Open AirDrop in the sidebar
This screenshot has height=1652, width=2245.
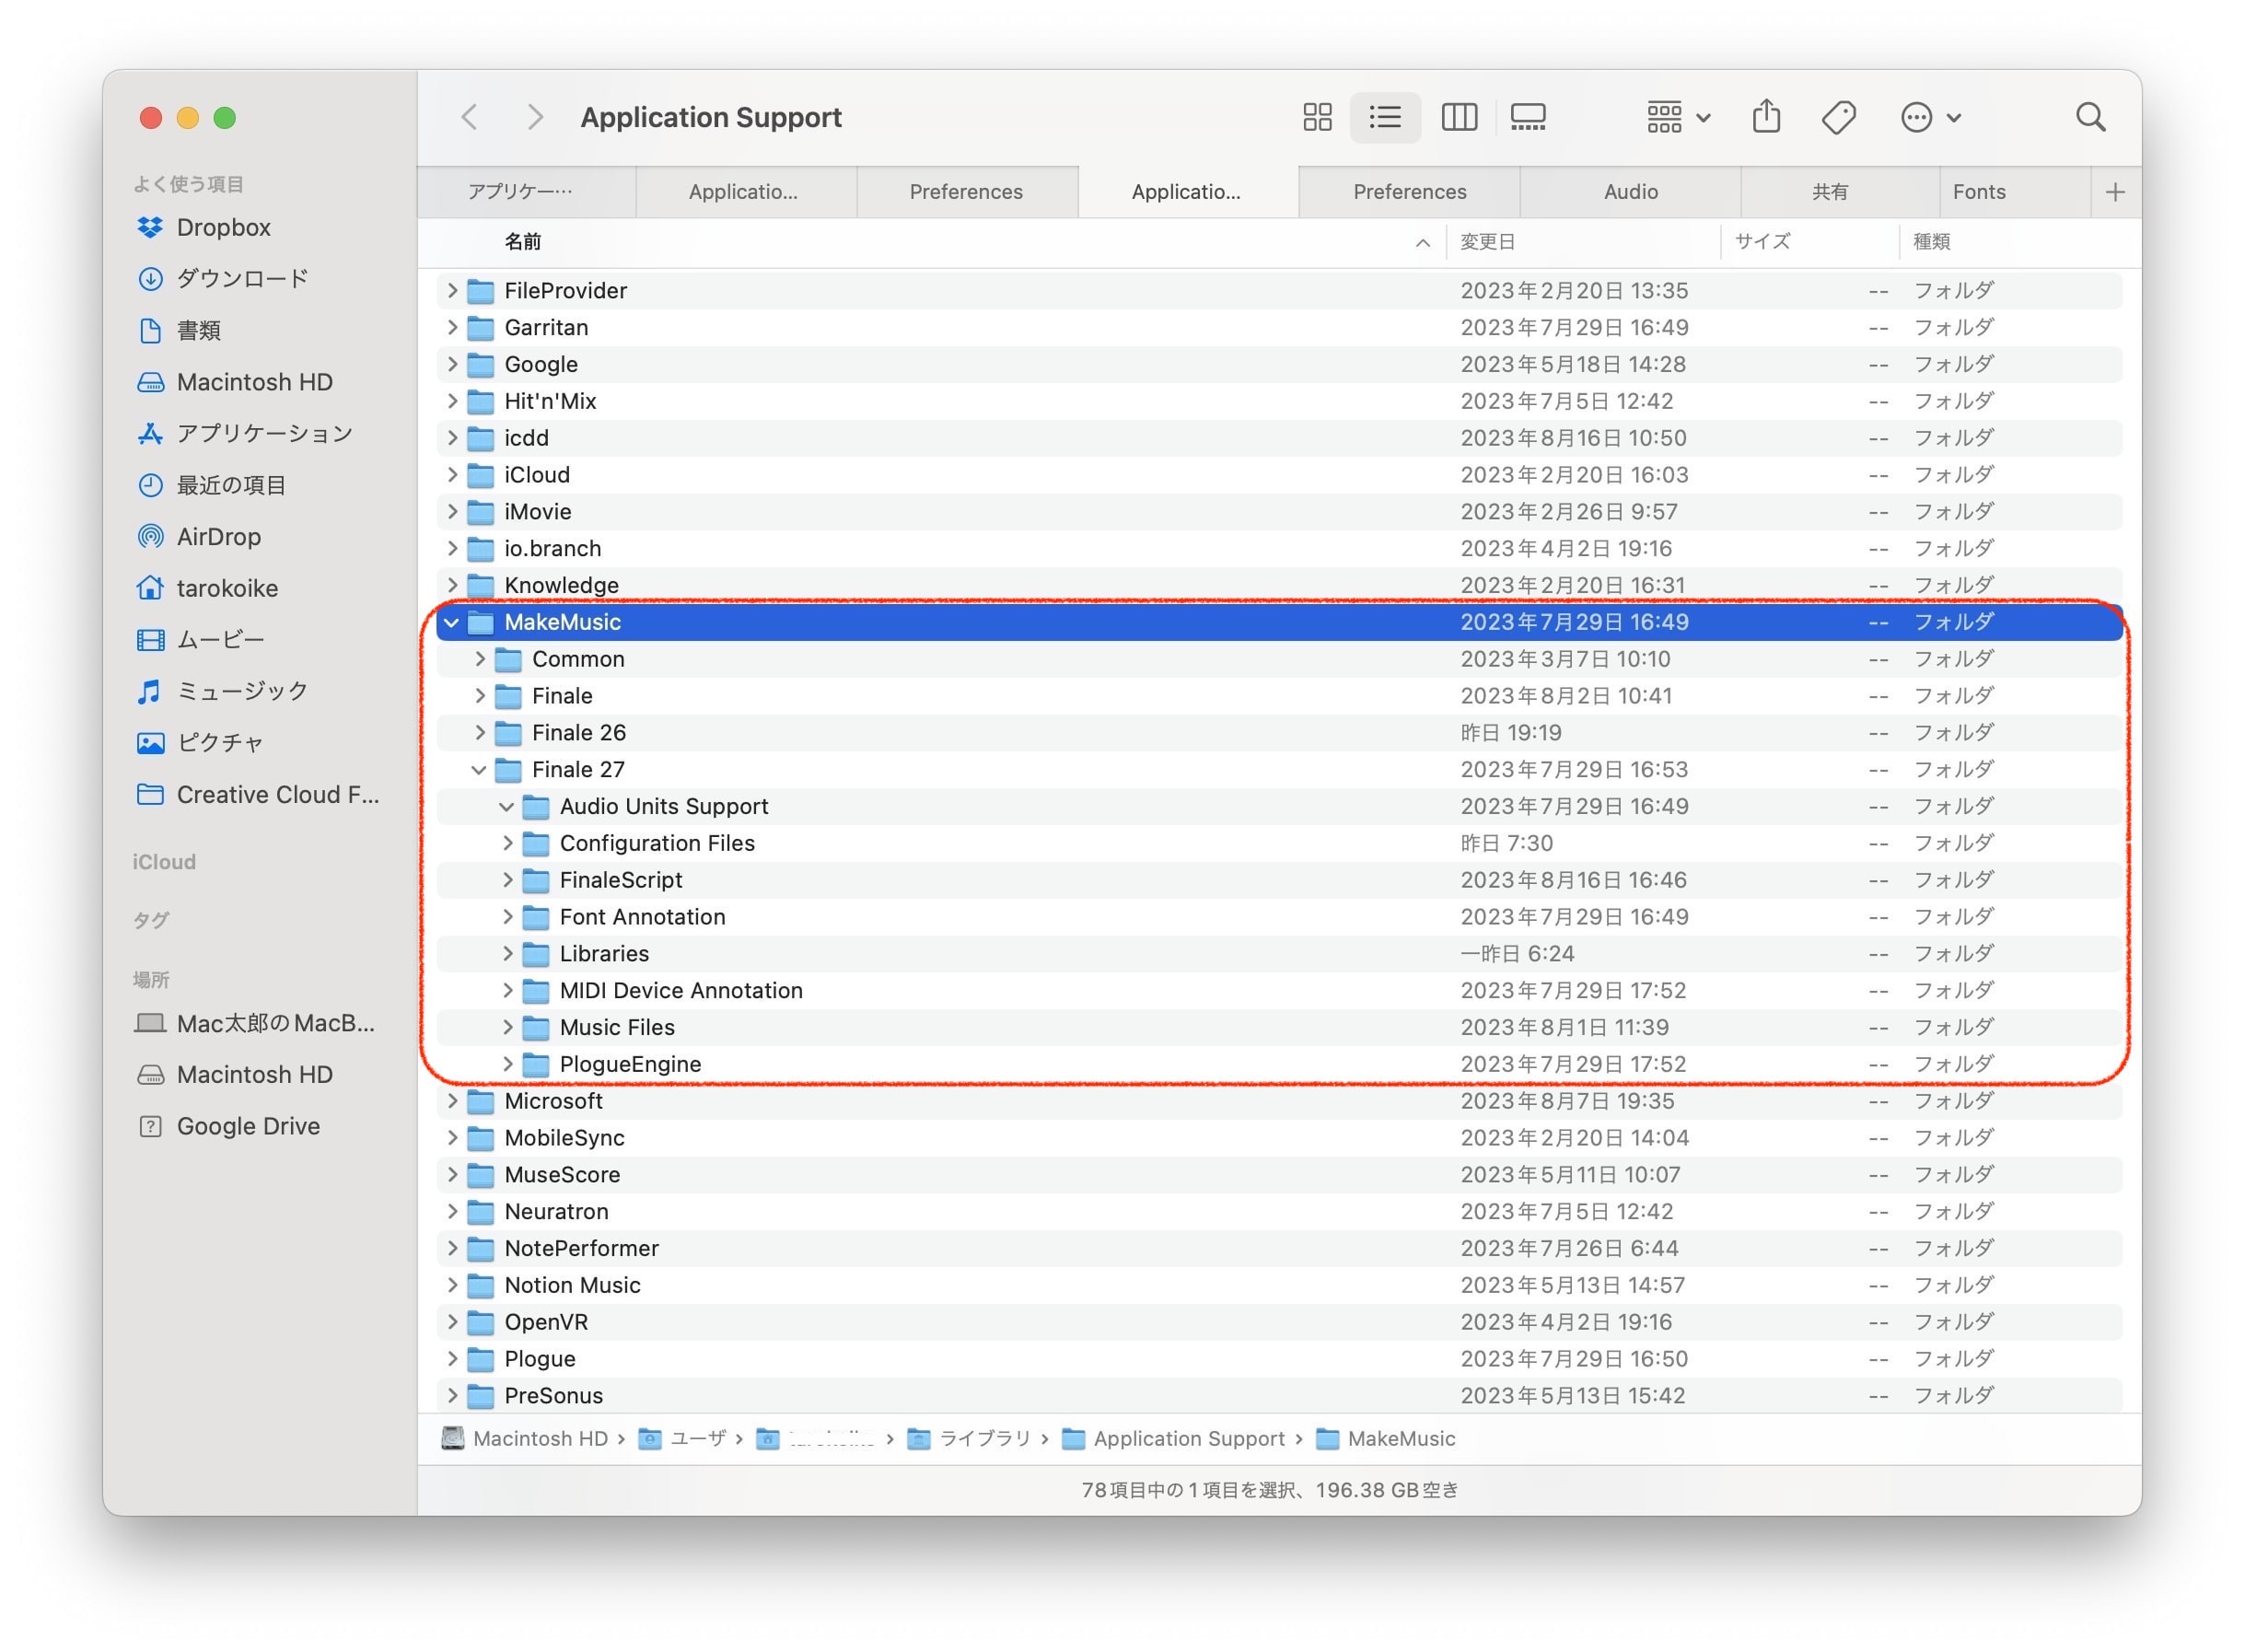pos(218,536)
